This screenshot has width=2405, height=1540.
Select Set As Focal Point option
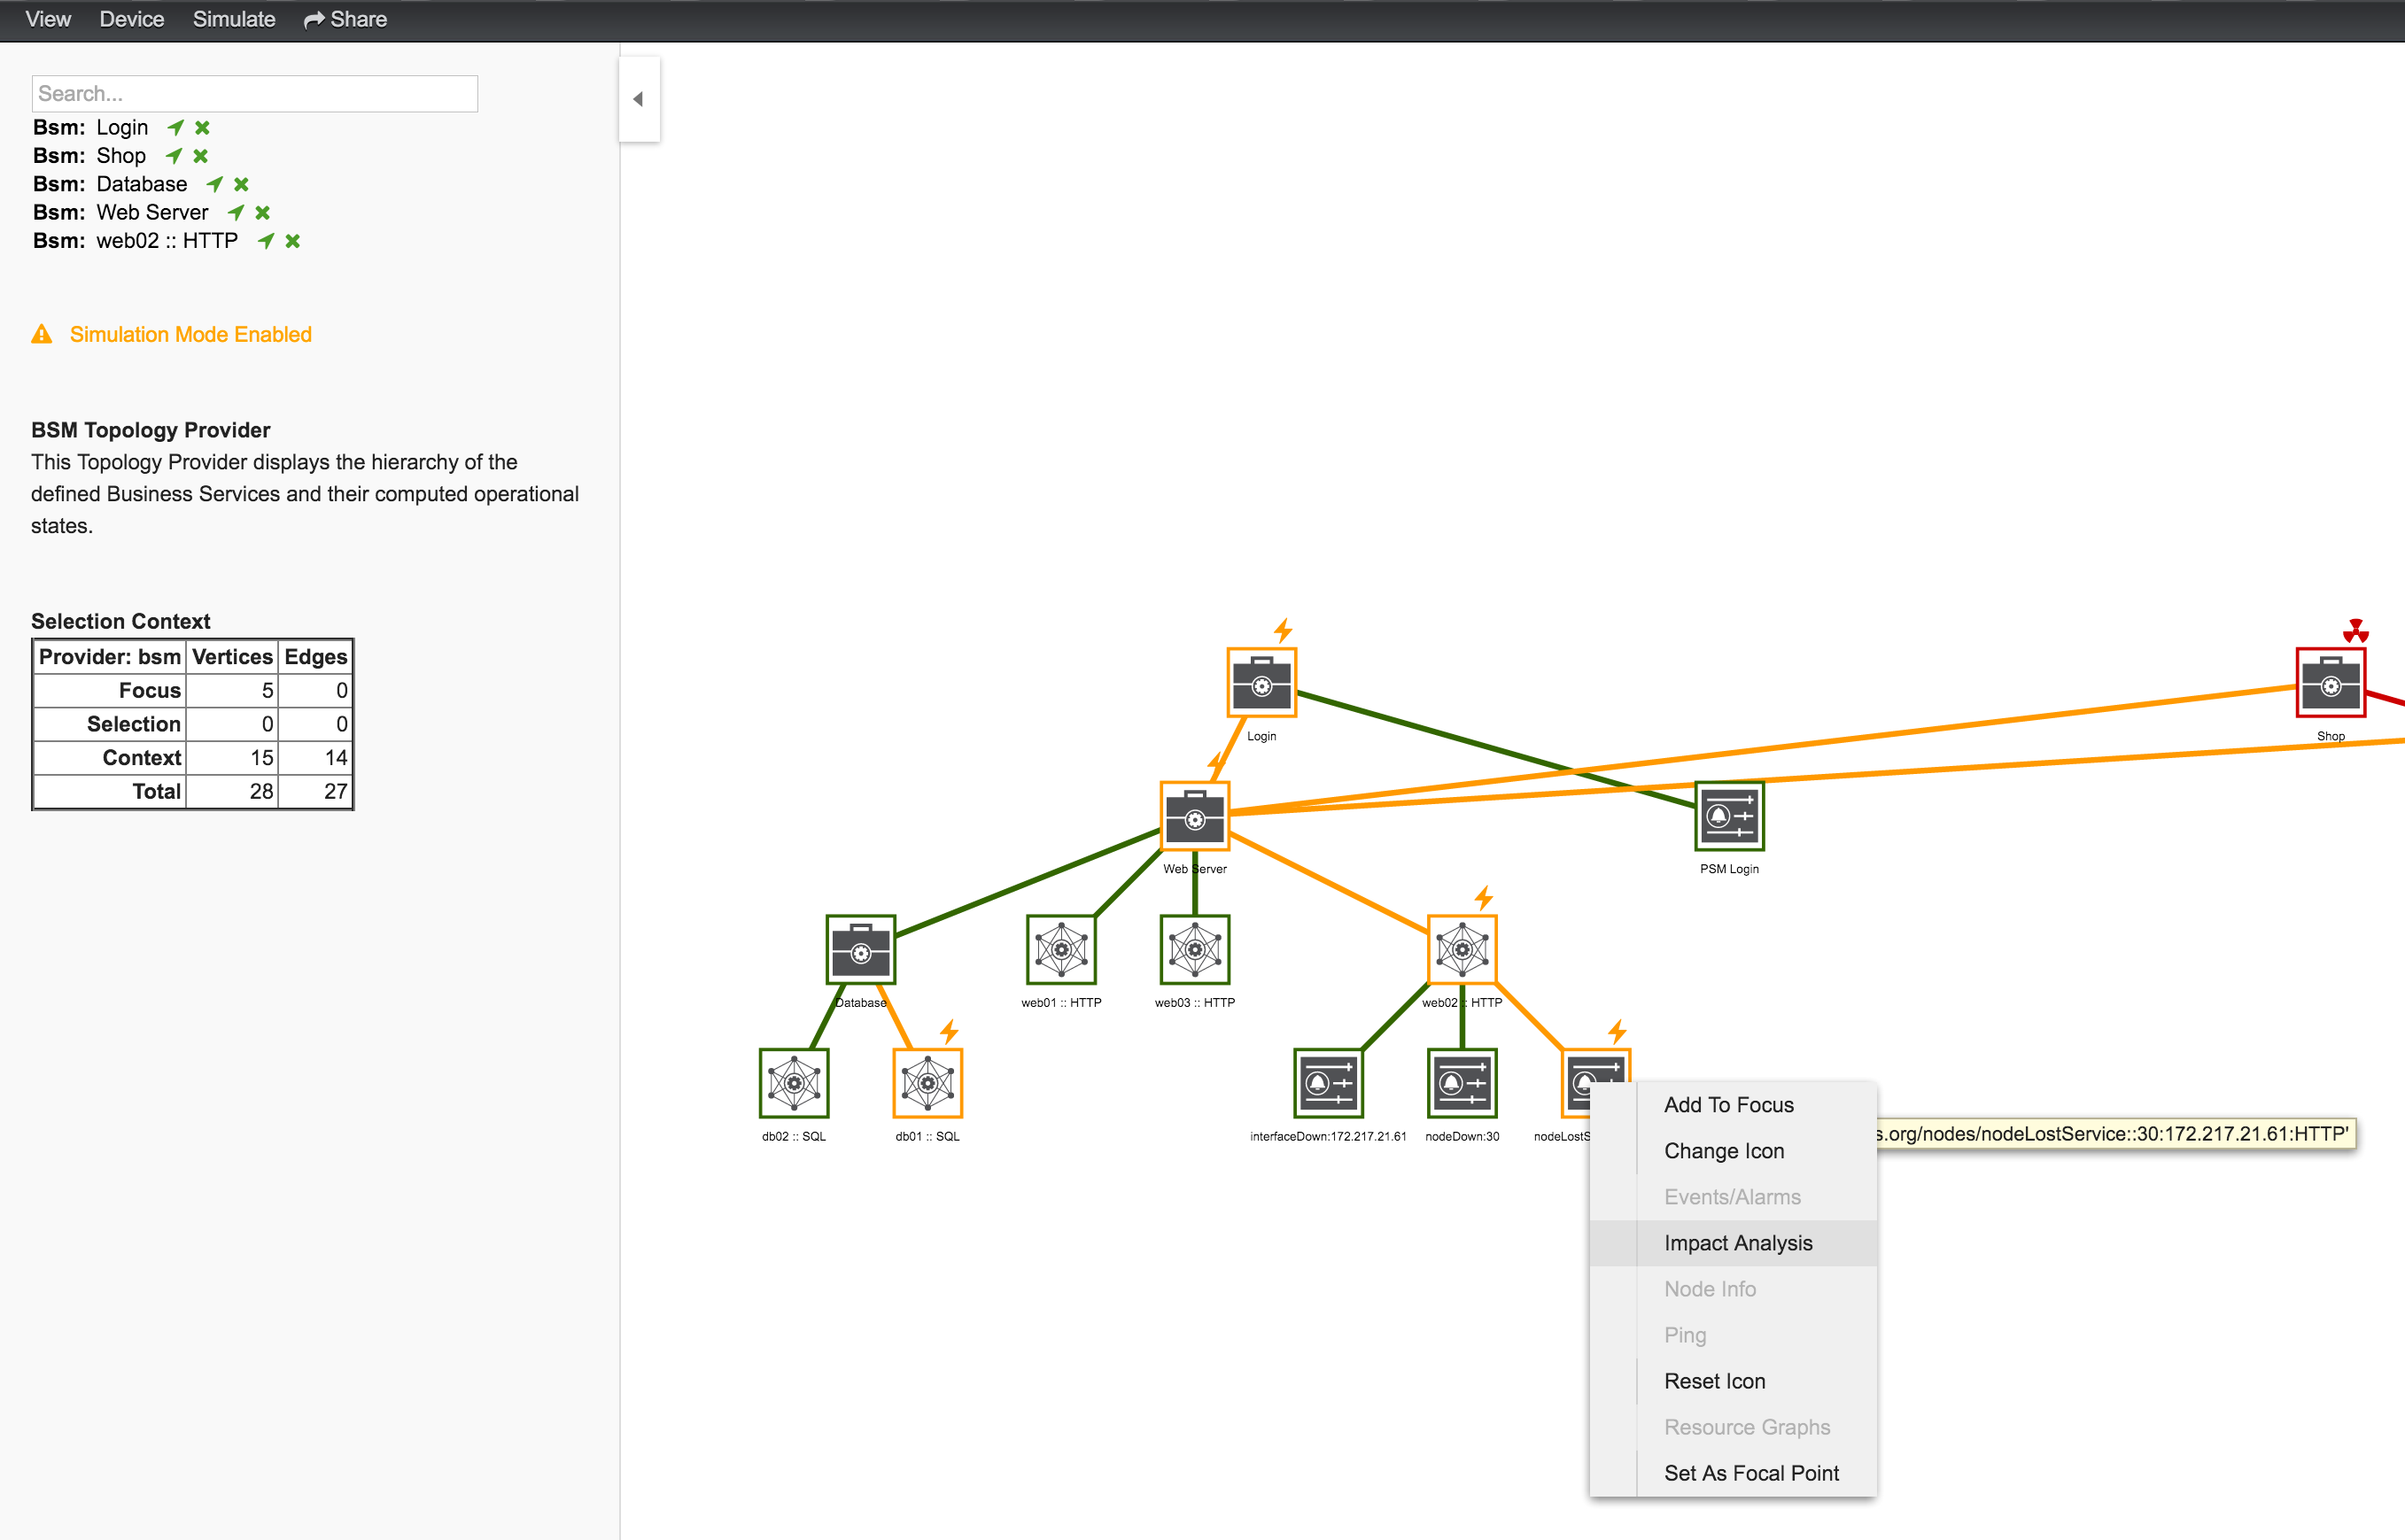pyautogui.click(x=1751, y=1473)
